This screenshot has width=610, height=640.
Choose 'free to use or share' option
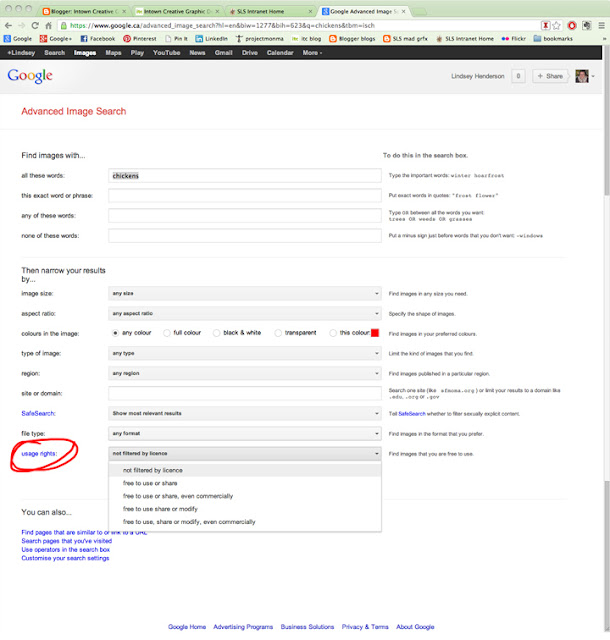[x=245, y=483]
